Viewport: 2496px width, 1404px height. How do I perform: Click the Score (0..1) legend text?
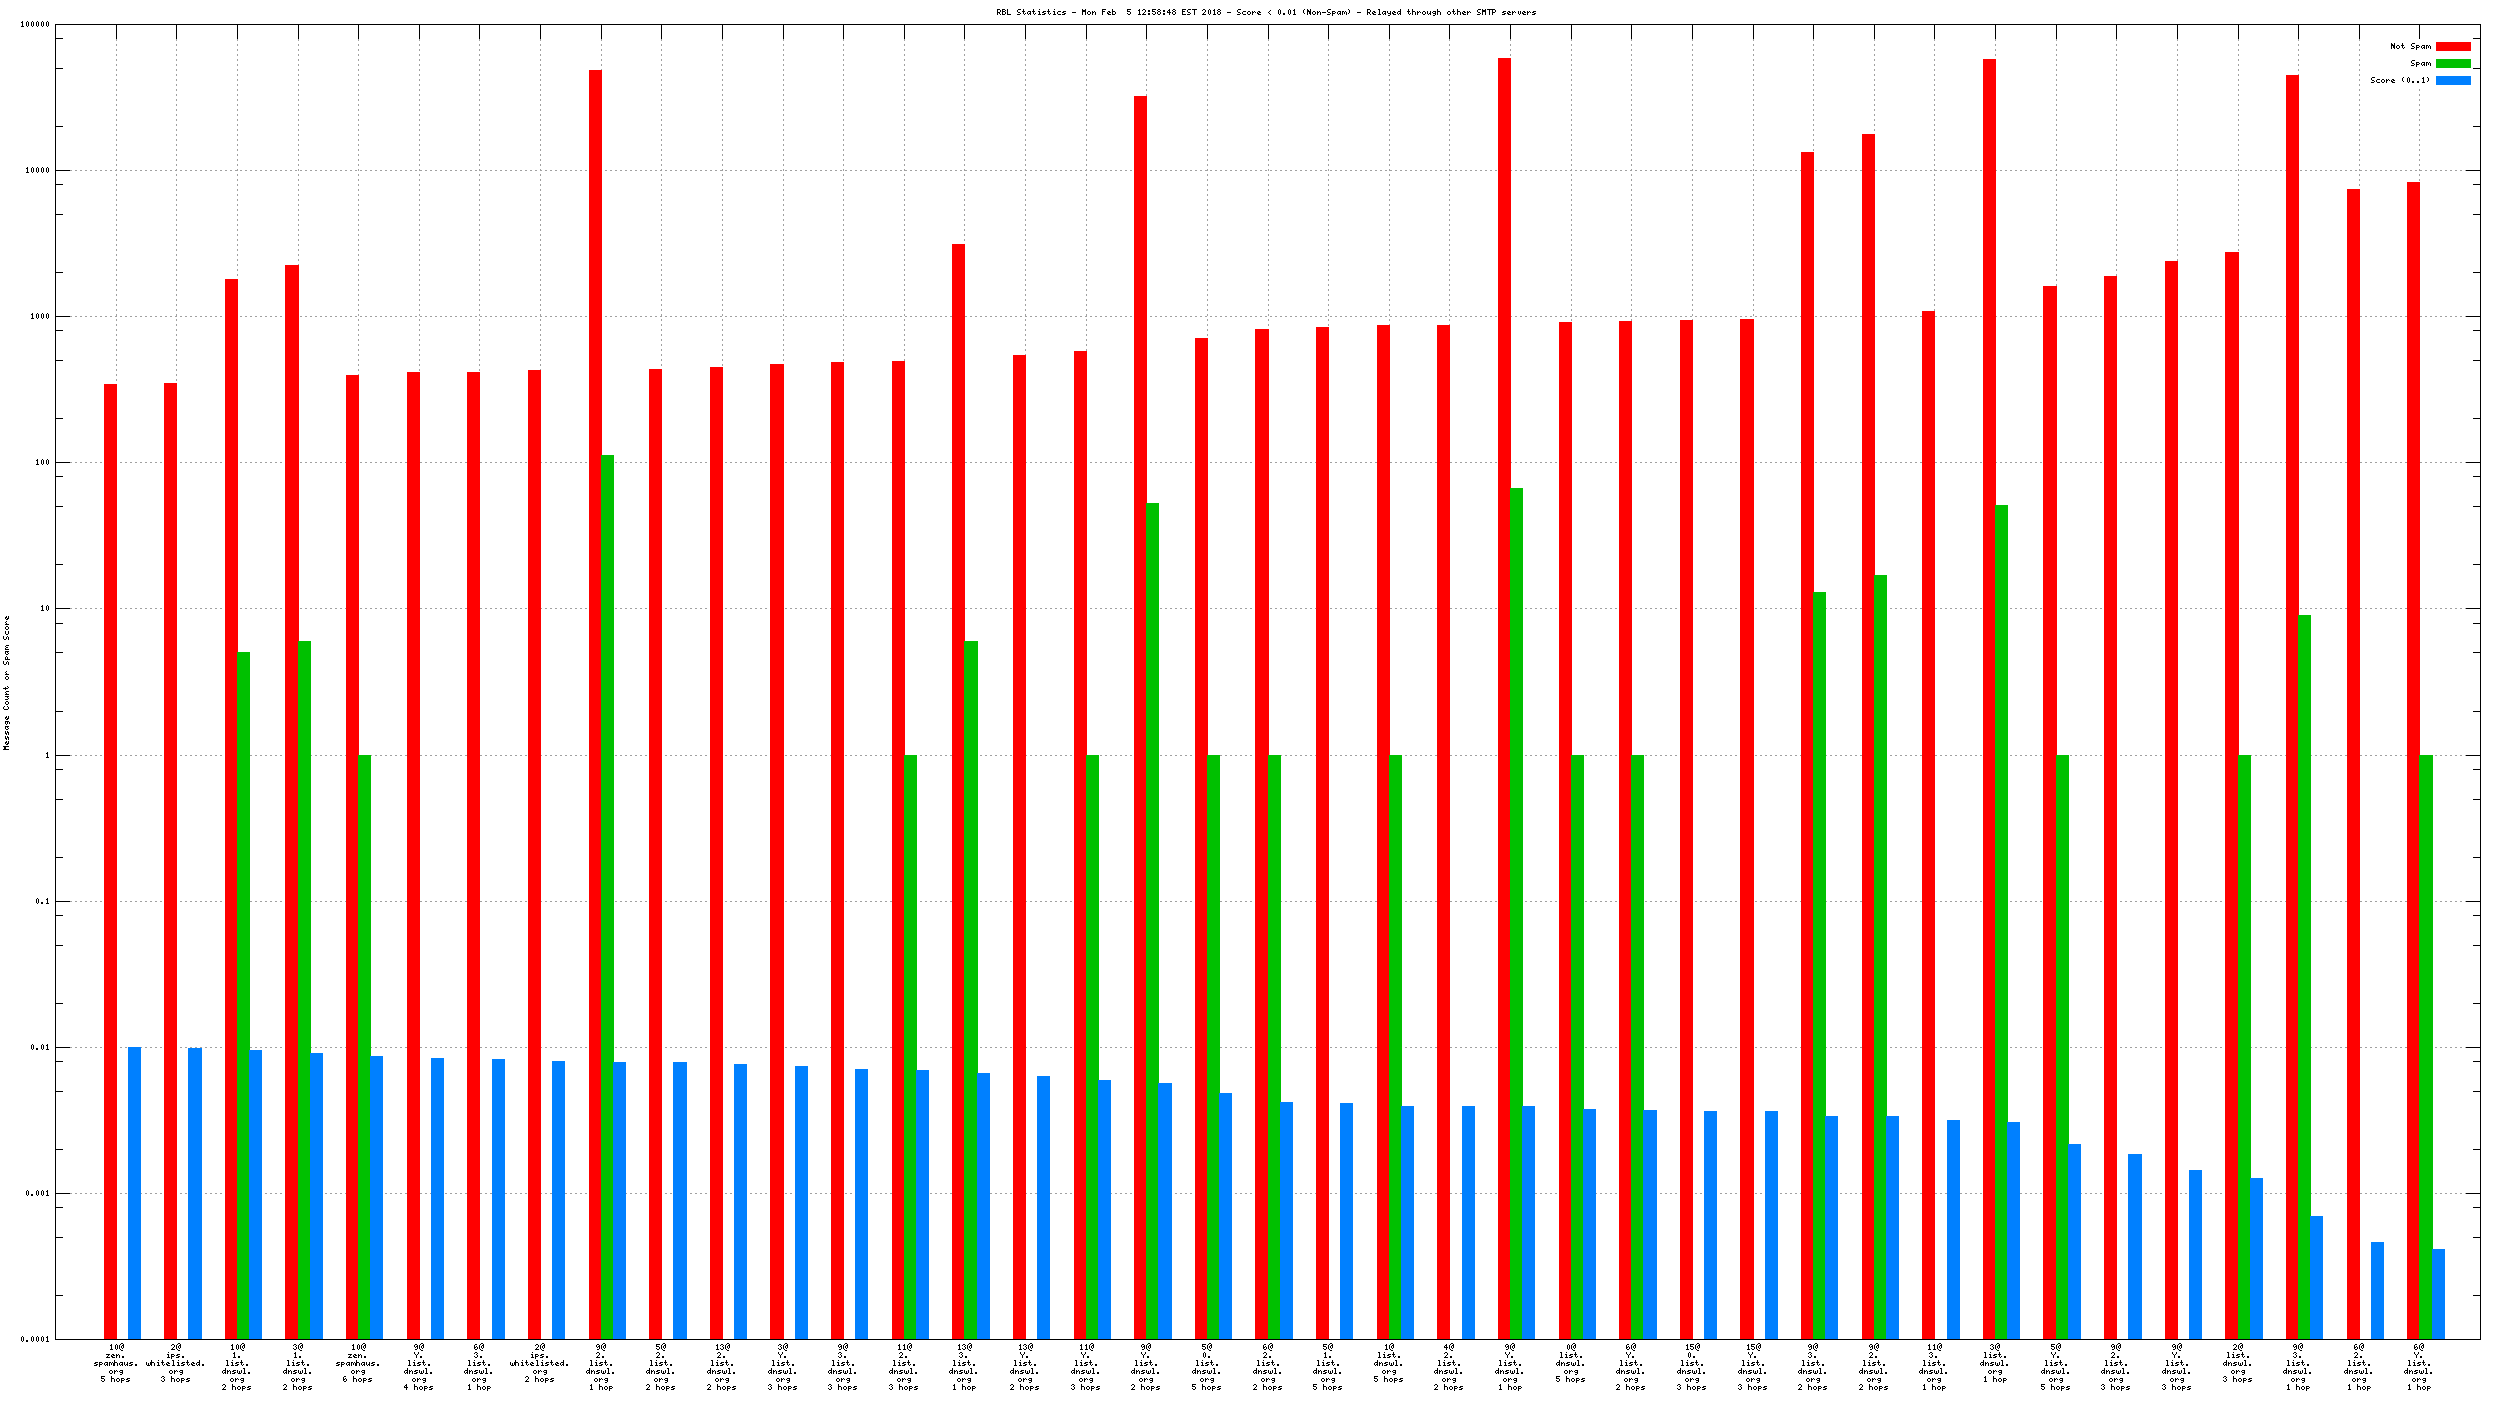pyautogui.click(x=2399, y=80)
